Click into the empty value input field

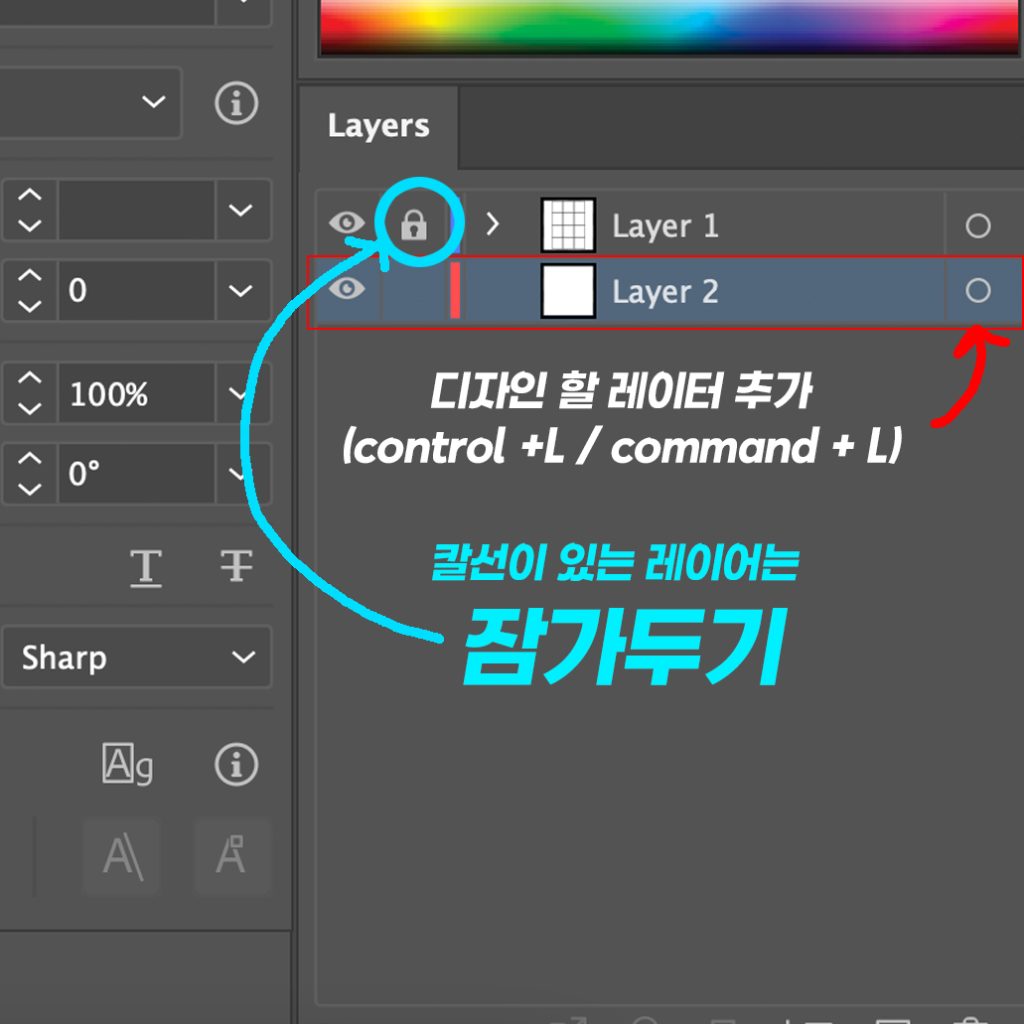click(x=136, y=210)
